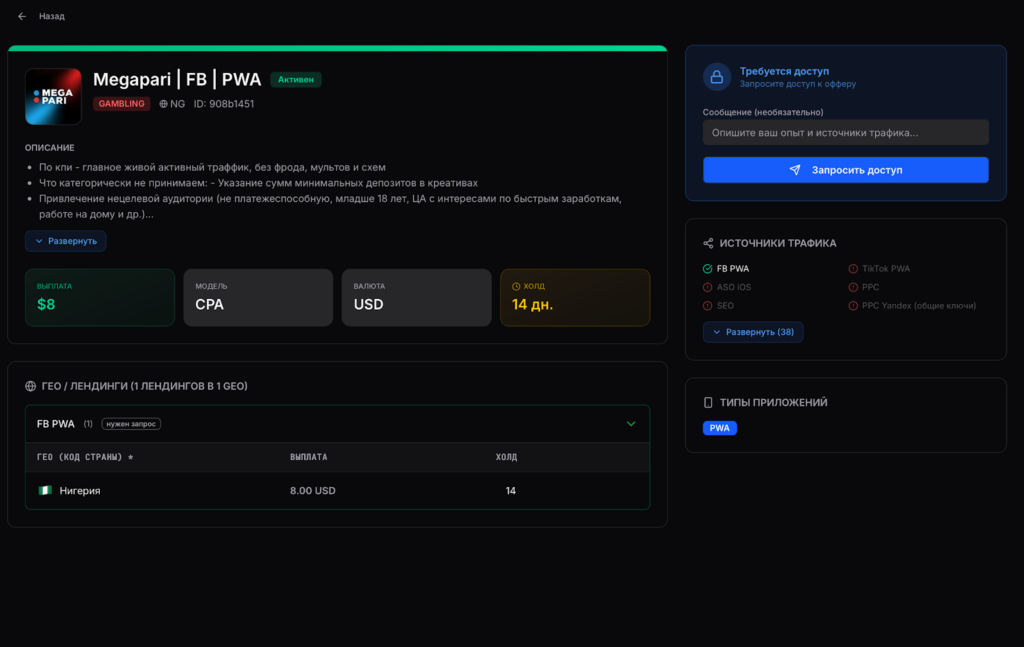
Task: Click the $8 payout value
Action: tap(46, 304)
